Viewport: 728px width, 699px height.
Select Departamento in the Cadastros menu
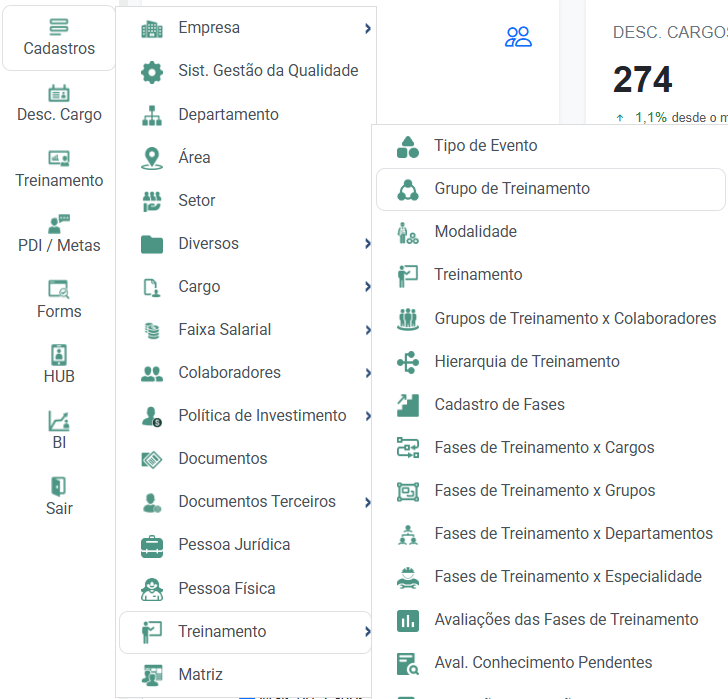(x=228, y=115)
